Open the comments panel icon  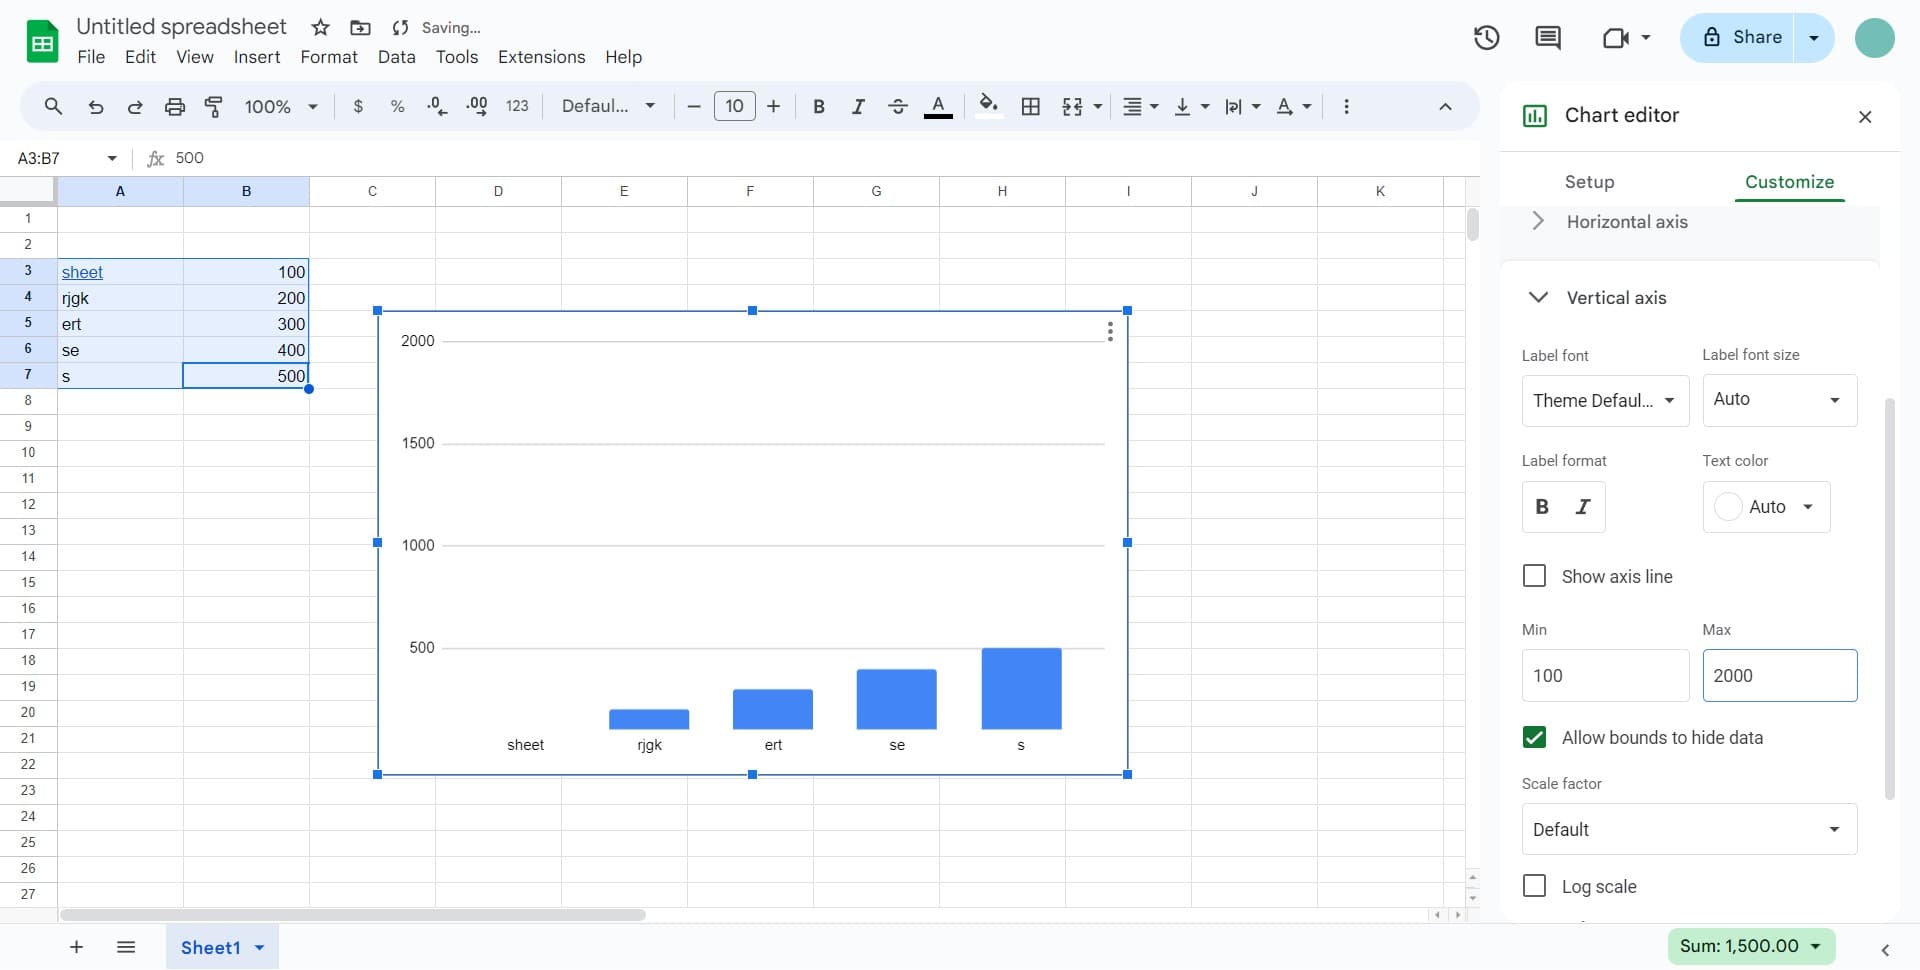point(1547,38)
